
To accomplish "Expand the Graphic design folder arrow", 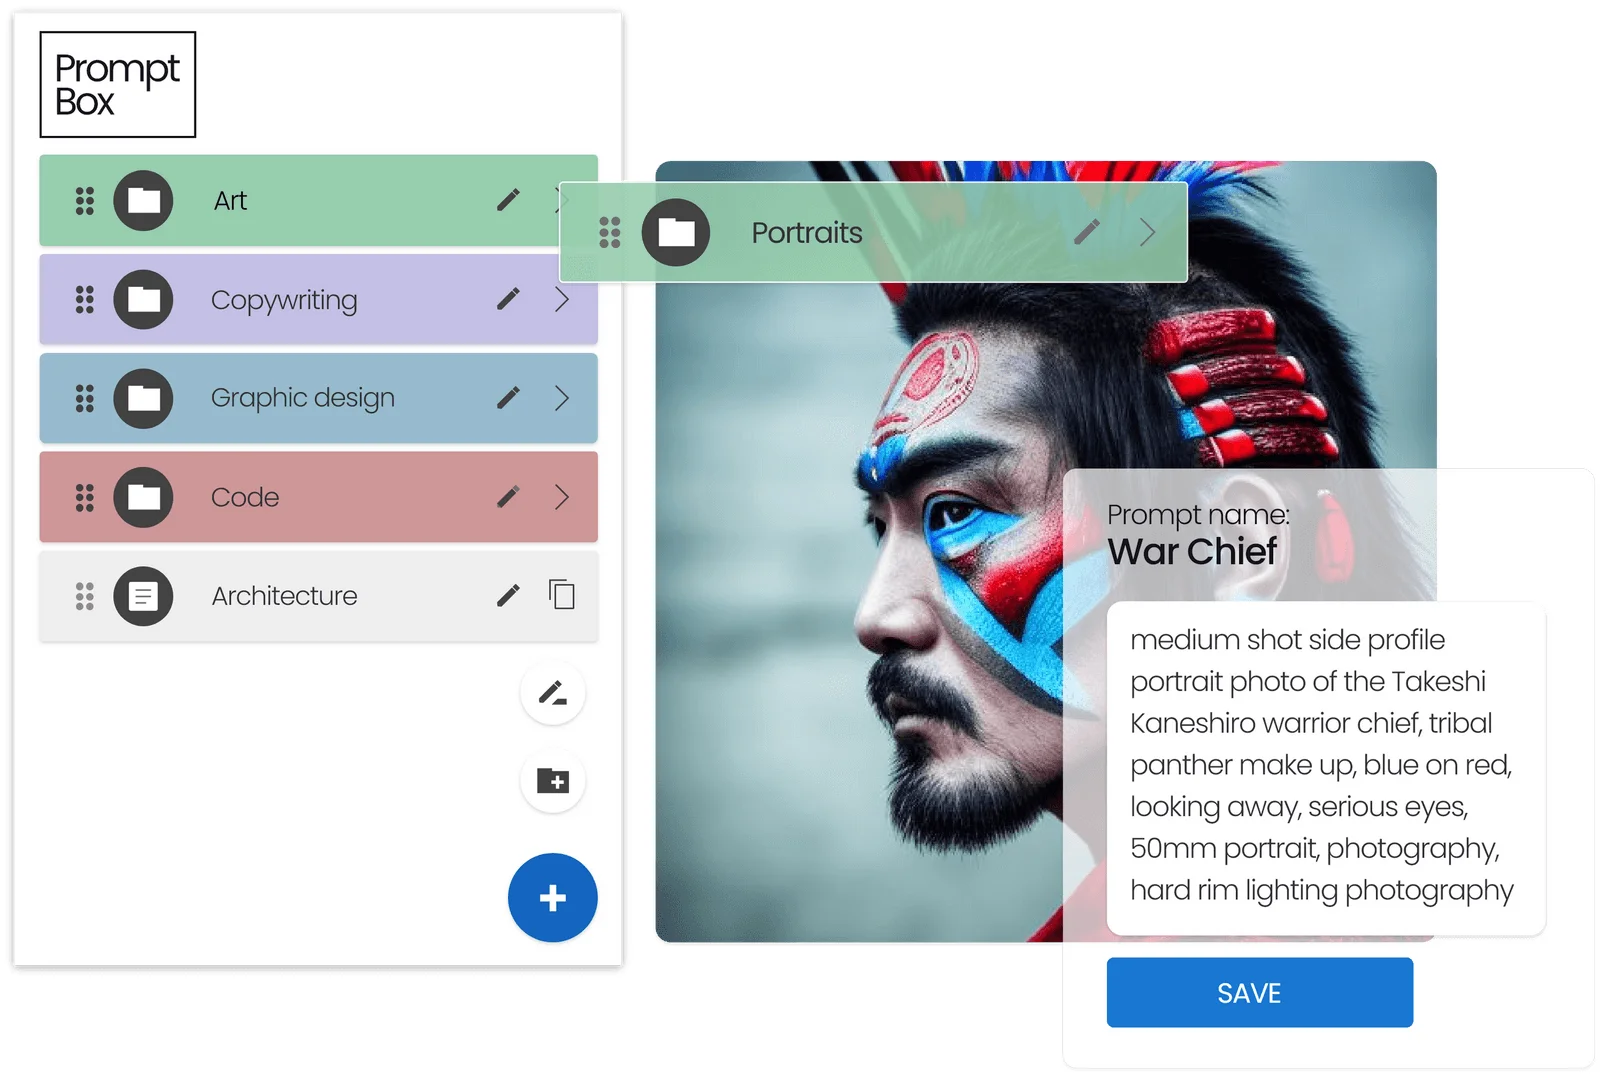I will [x=562, y=398].
